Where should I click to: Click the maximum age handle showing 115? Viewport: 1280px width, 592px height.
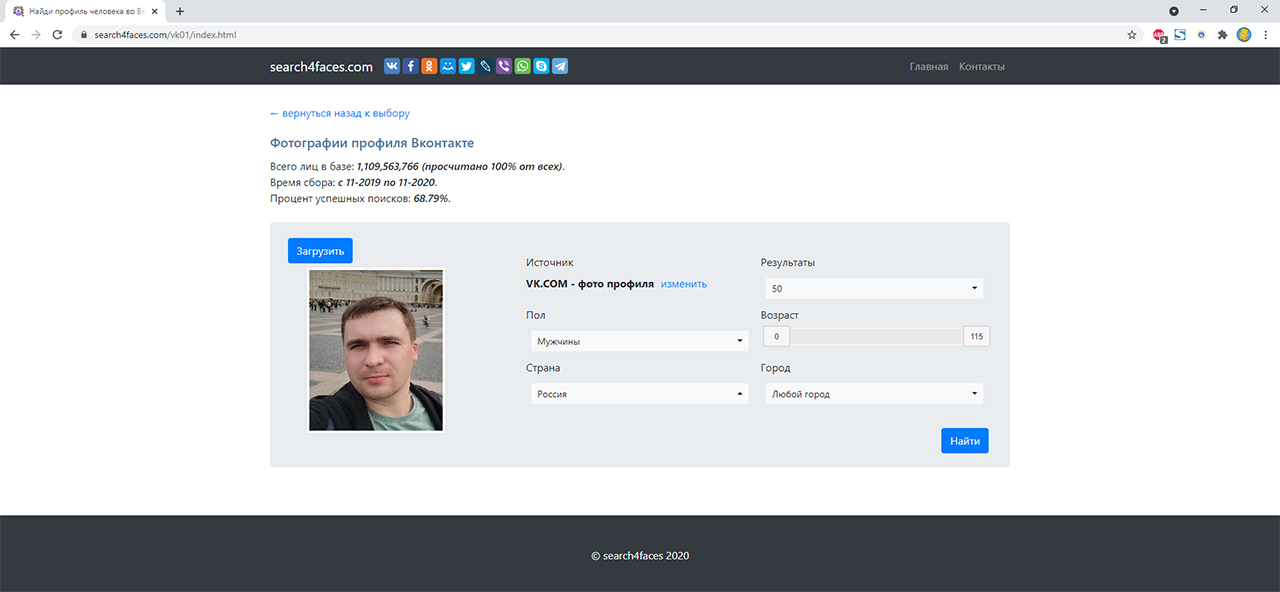click(x=977, y=336)
